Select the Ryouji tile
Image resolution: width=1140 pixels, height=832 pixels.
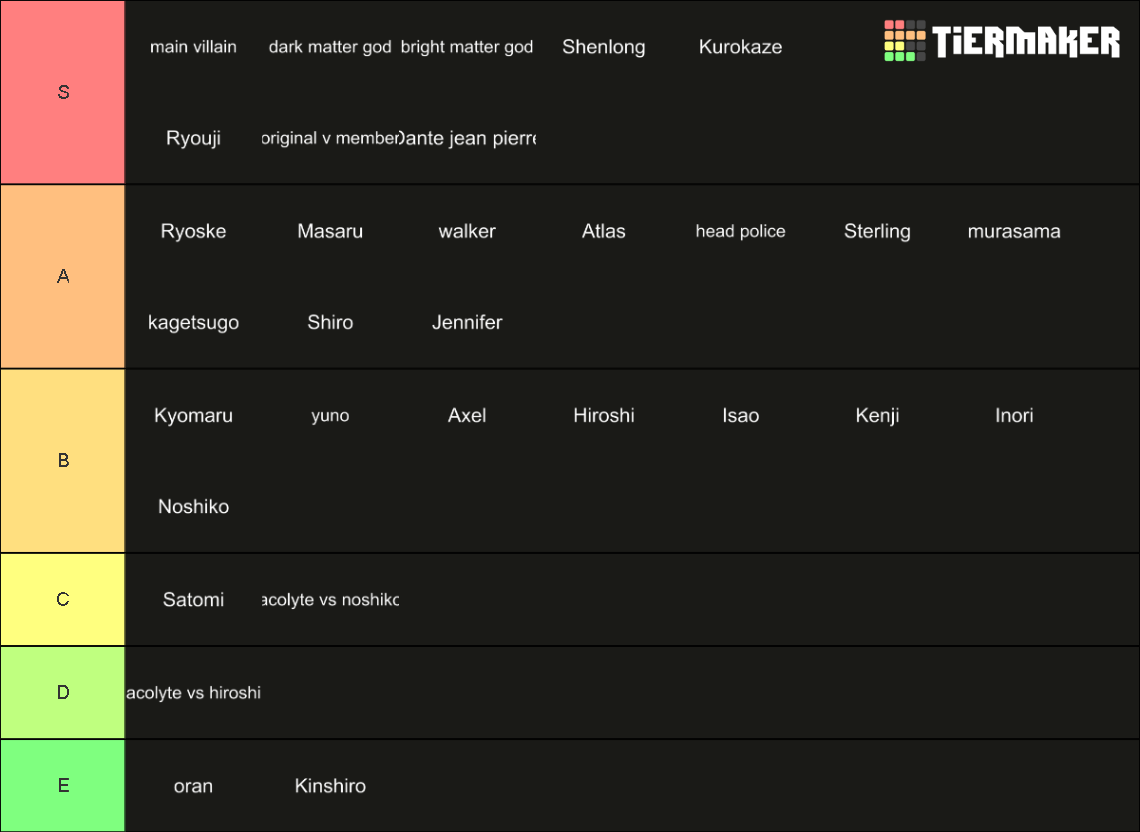pos(193,138)
